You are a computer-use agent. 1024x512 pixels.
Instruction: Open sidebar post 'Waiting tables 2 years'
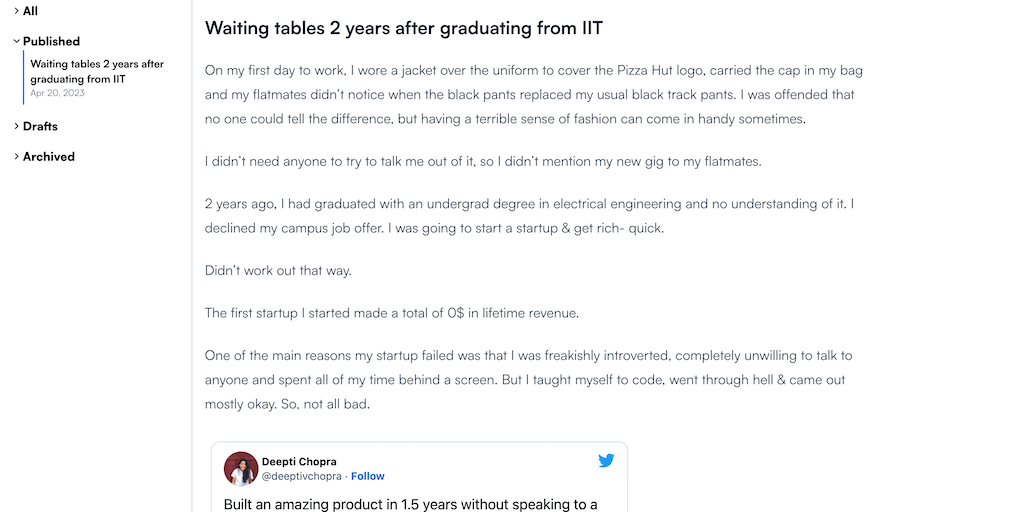tap(96, 71)
